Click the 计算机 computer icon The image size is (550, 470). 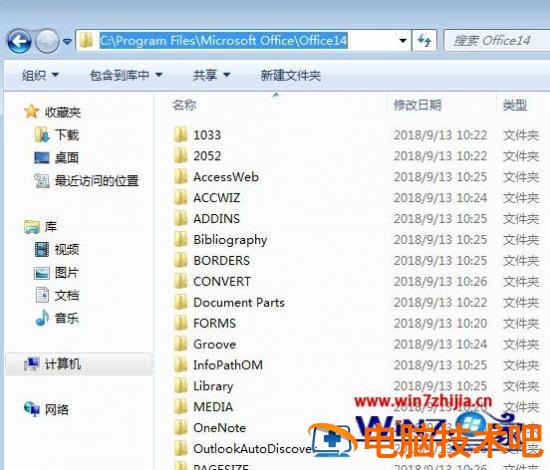tap(32, 364)
